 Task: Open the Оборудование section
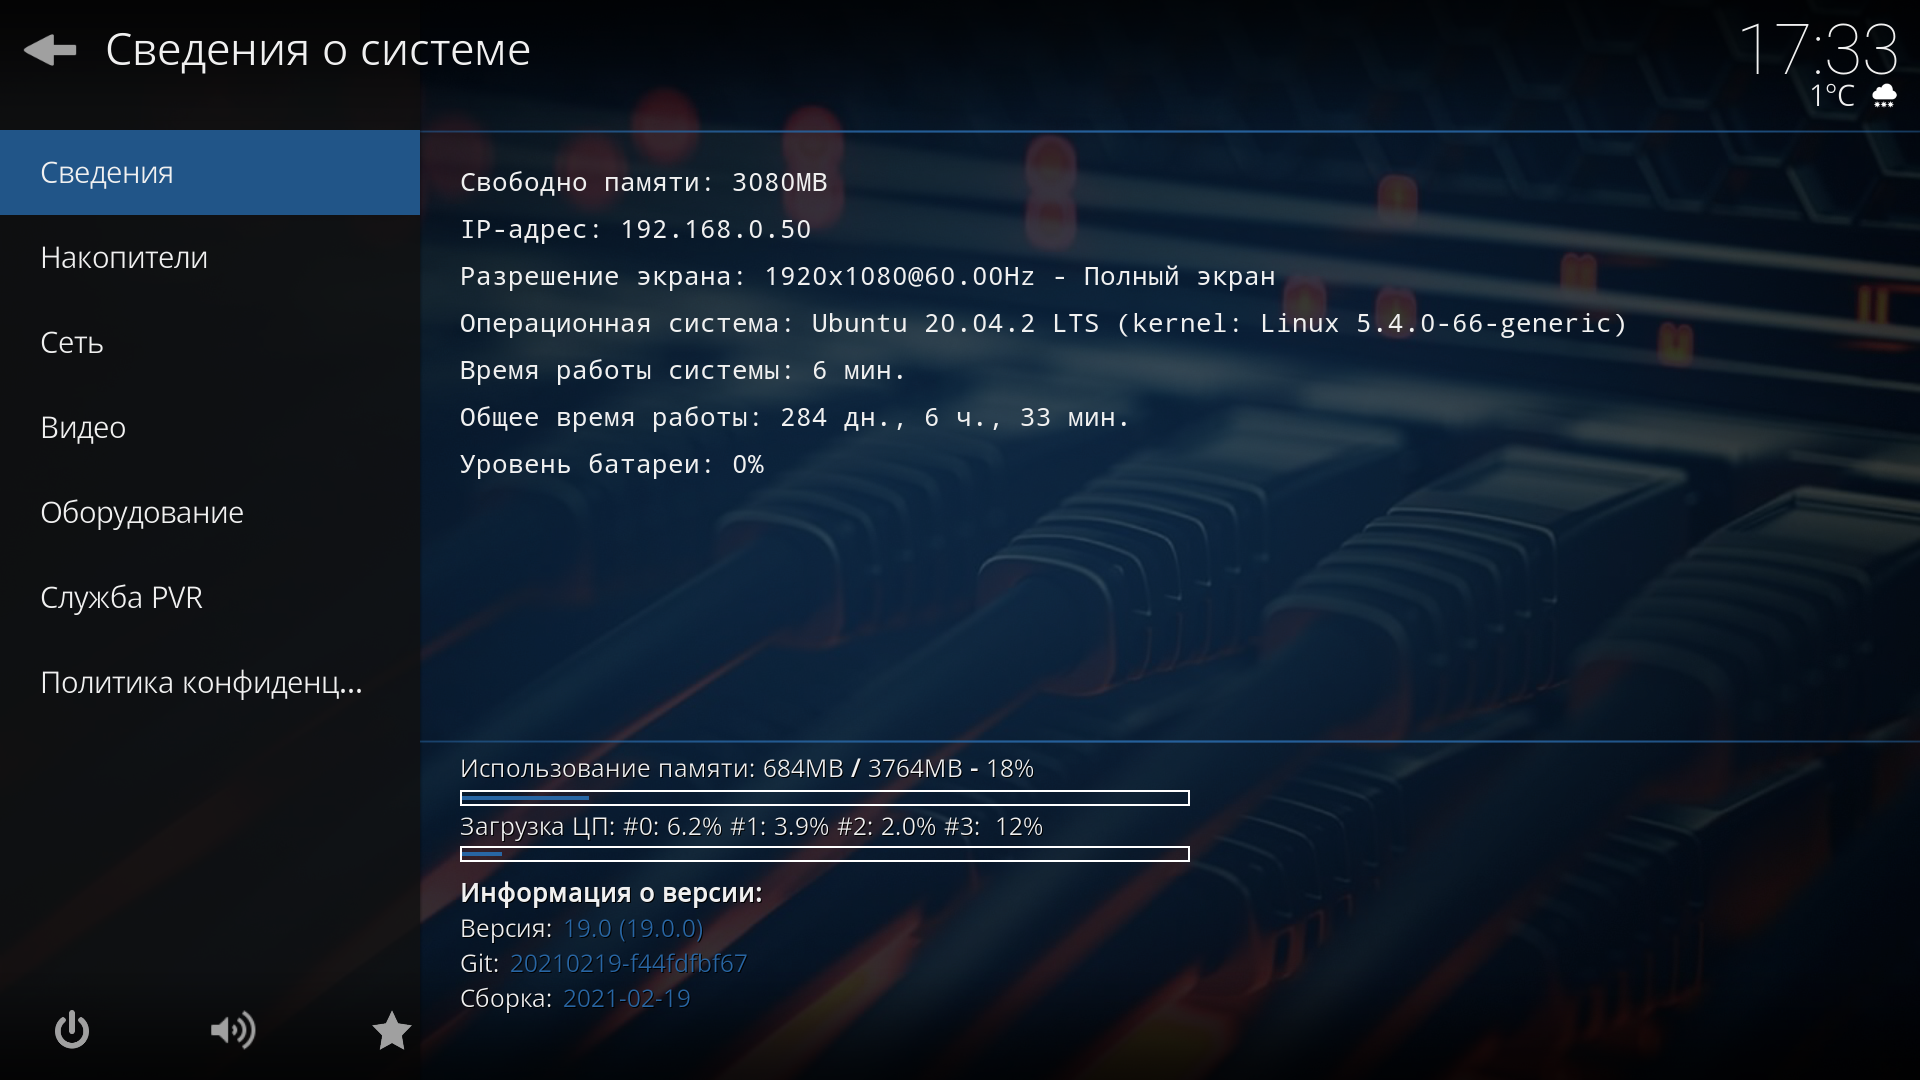pyautogui.click(x=210, y=512)
